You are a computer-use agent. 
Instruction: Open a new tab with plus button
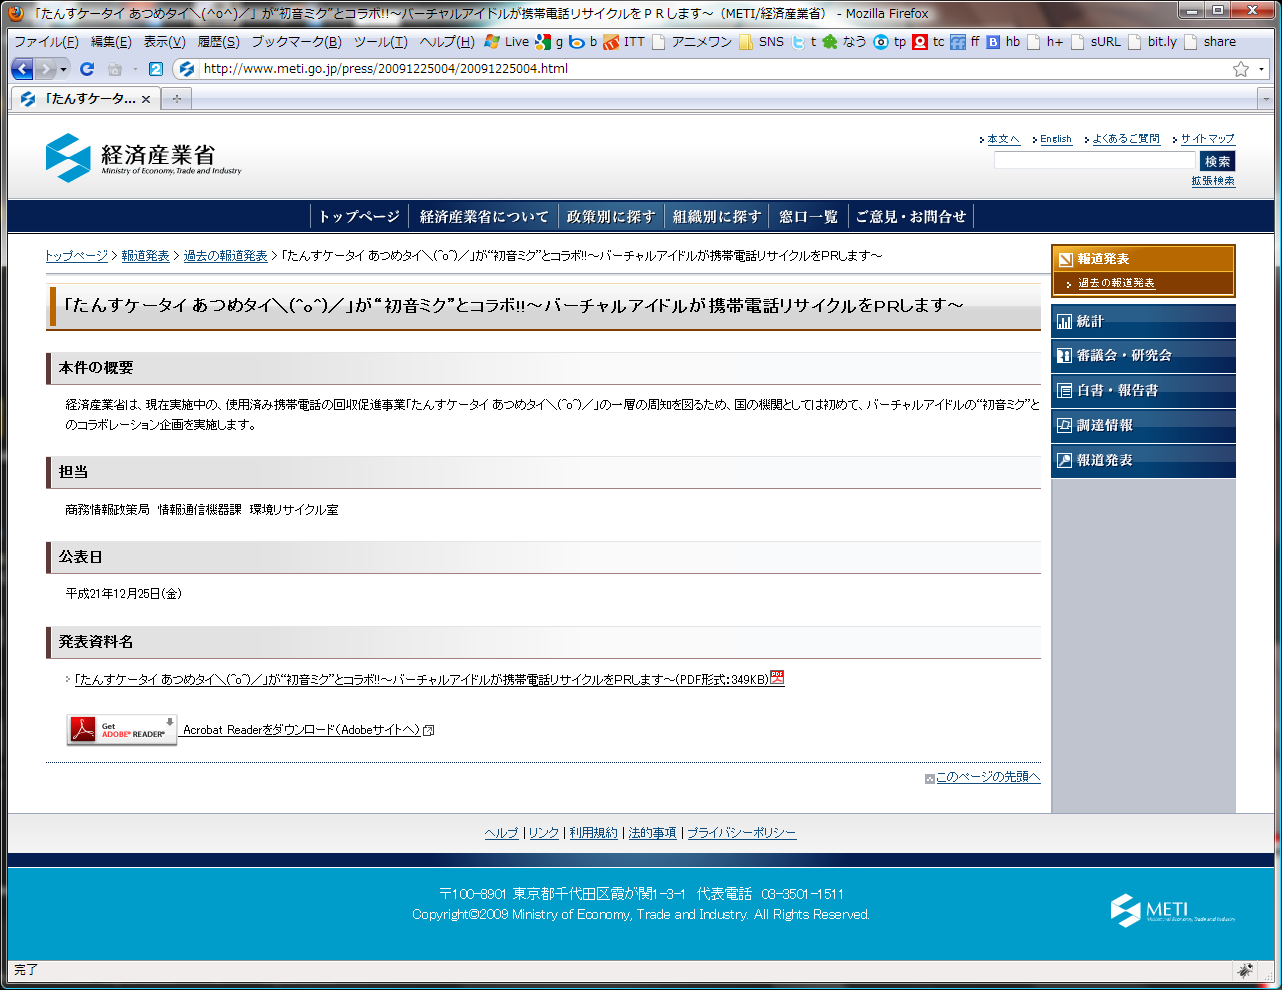pos(177,99)
